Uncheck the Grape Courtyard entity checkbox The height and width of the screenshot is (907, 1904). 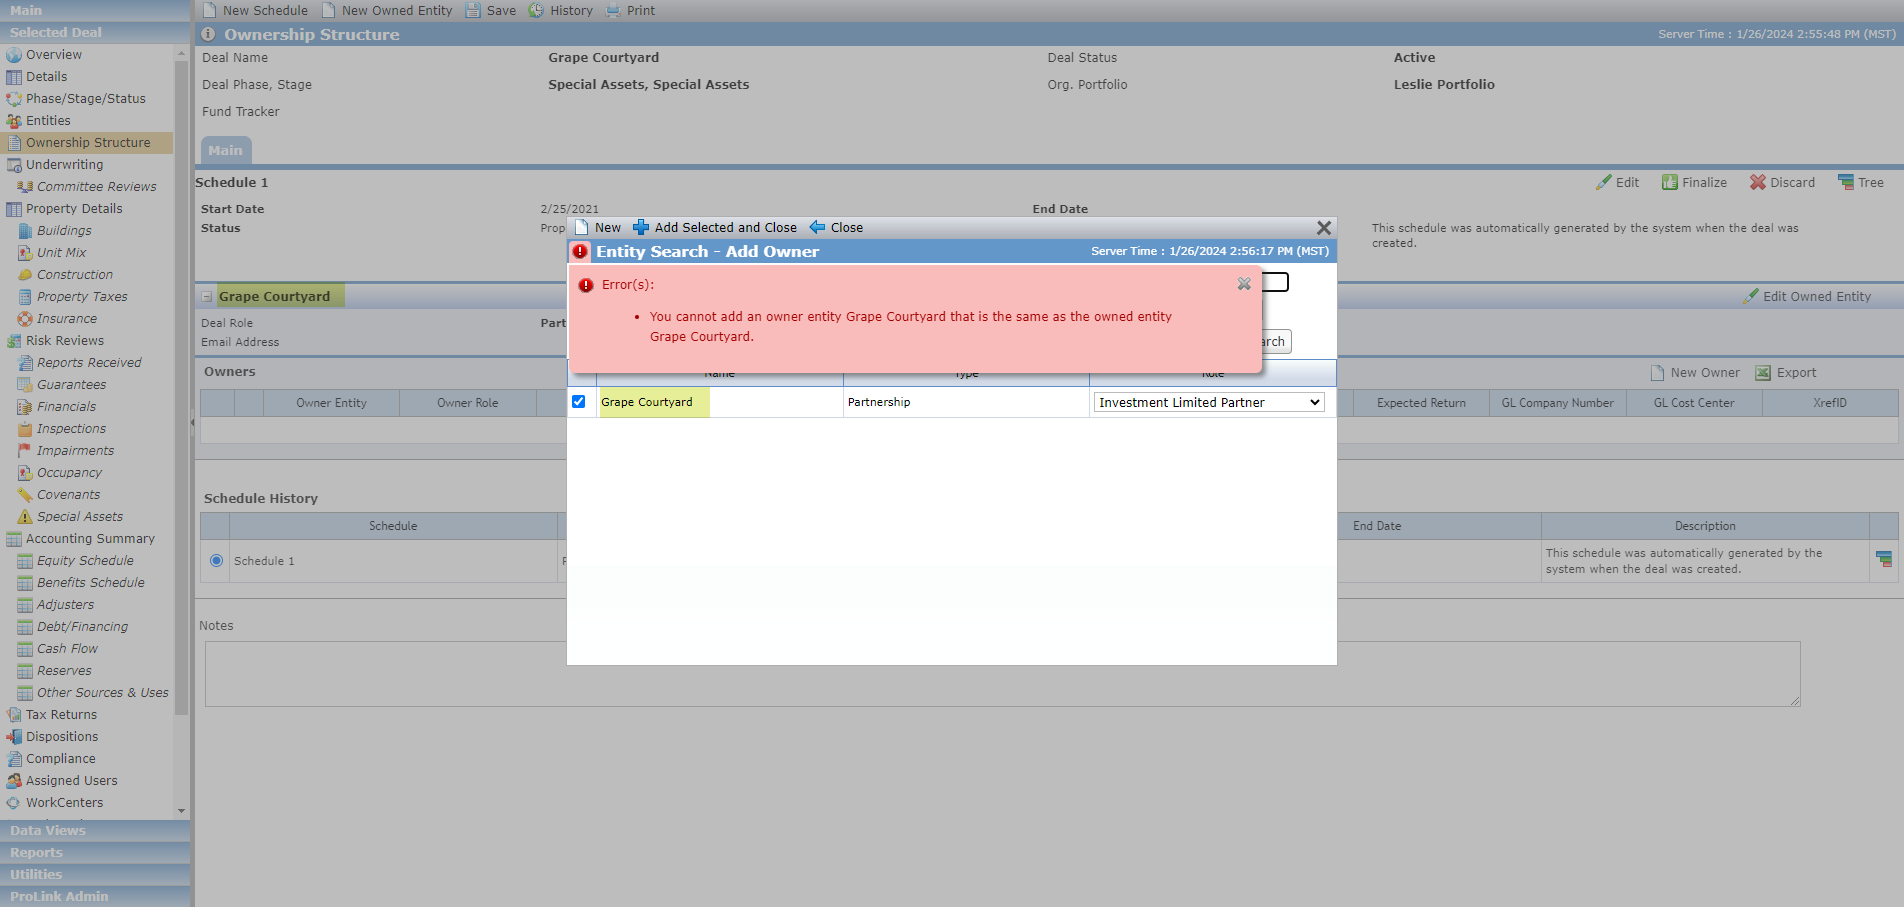[x=578, y=402]
